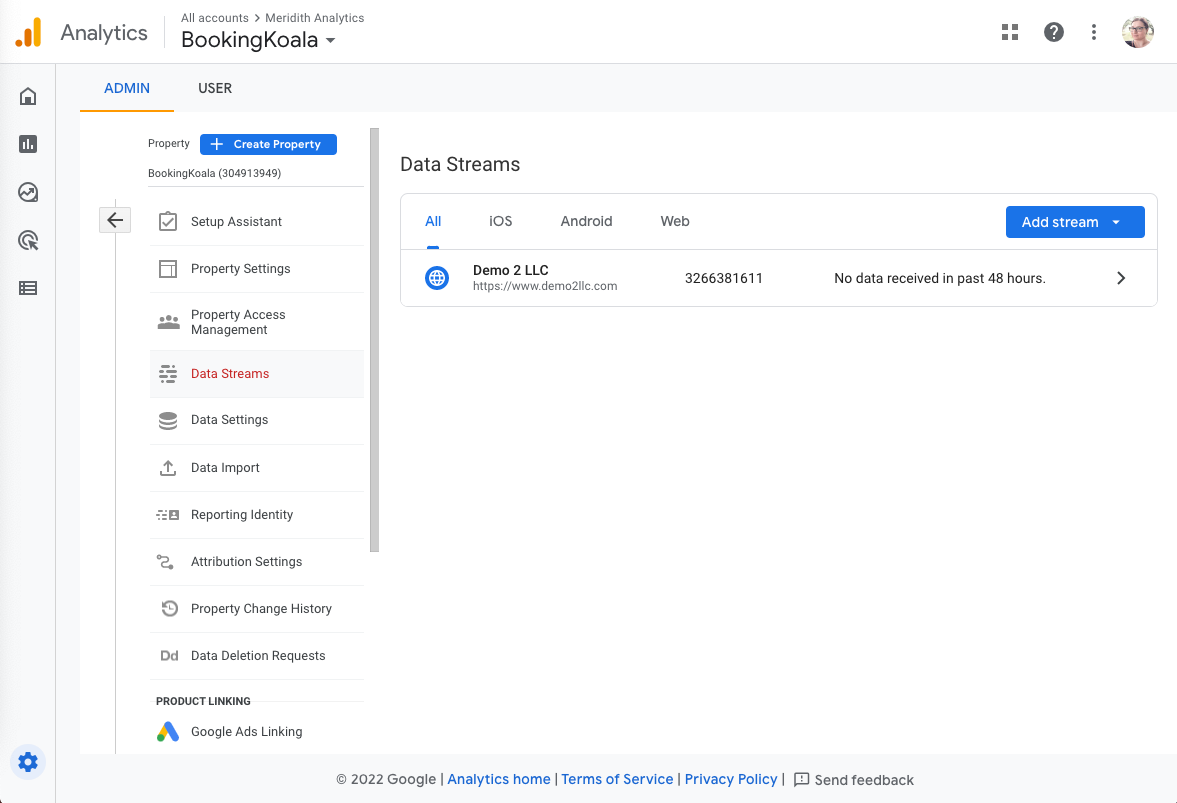This screenshot has height=803, width=1177.
Task: Select the iOS streams tab
Action: (500, 221)
